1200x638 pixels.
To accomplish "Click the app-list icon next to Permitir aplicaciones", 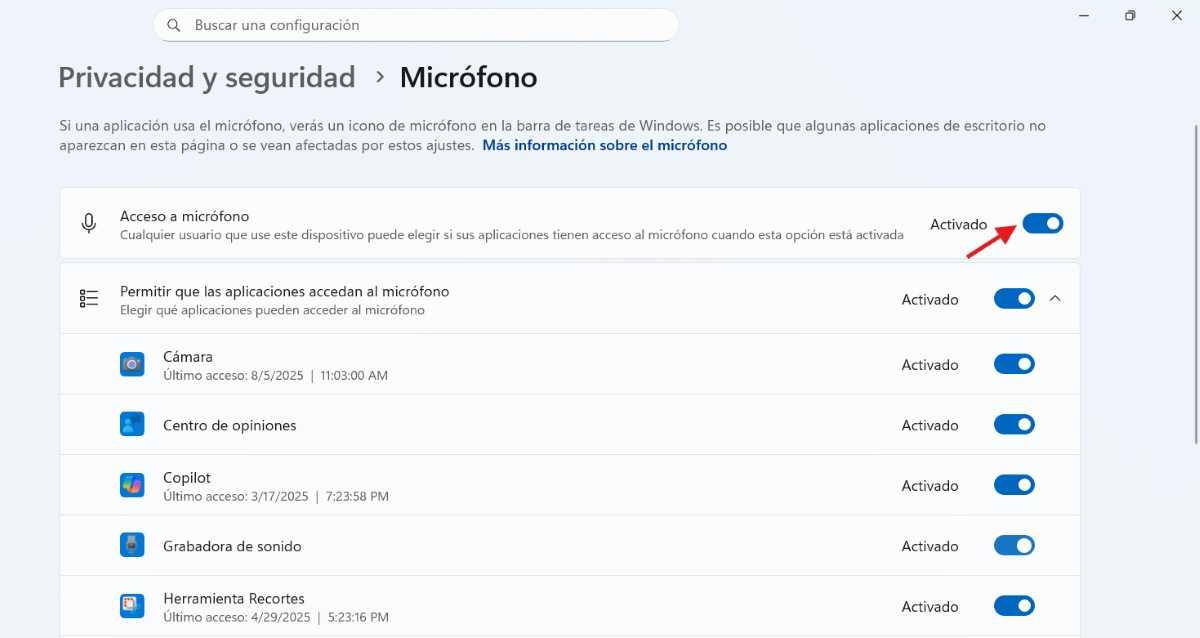I will pyautogui.click(x=88, y=297).
